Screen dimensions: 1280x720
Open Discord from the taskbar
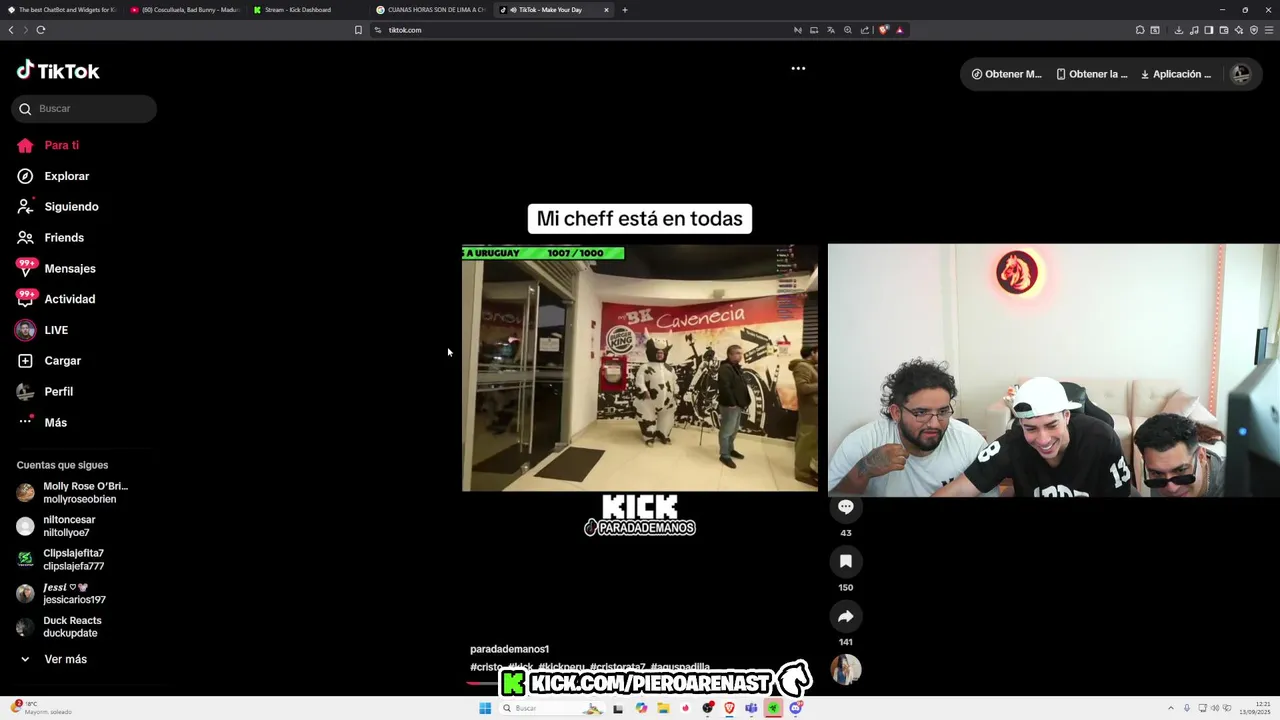click(x=796, y=708)
